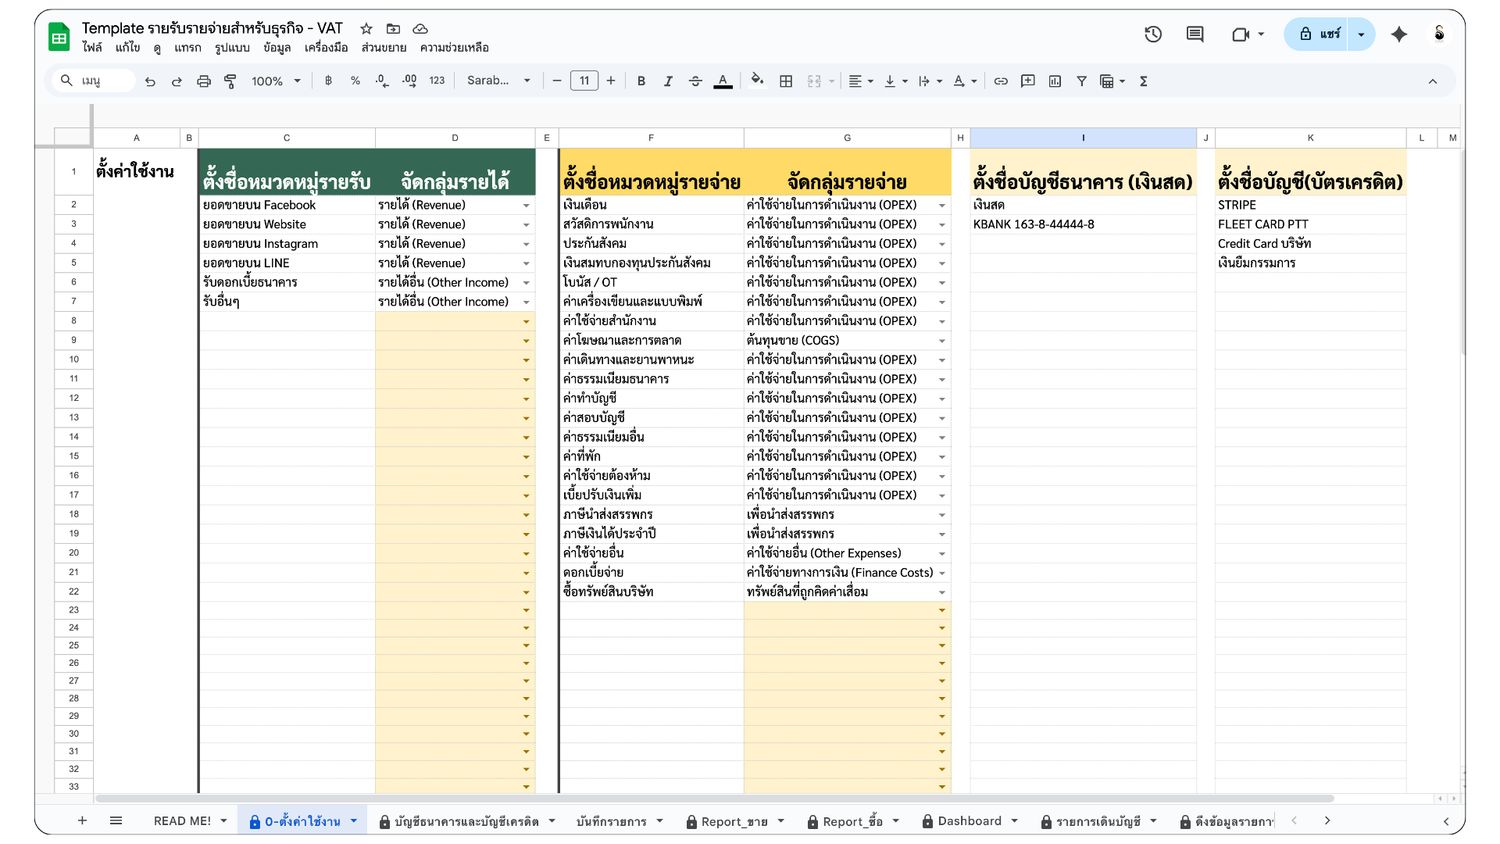Open the comments icon in header
This screenshot has width=1500, height=844.
(1195, 34)
